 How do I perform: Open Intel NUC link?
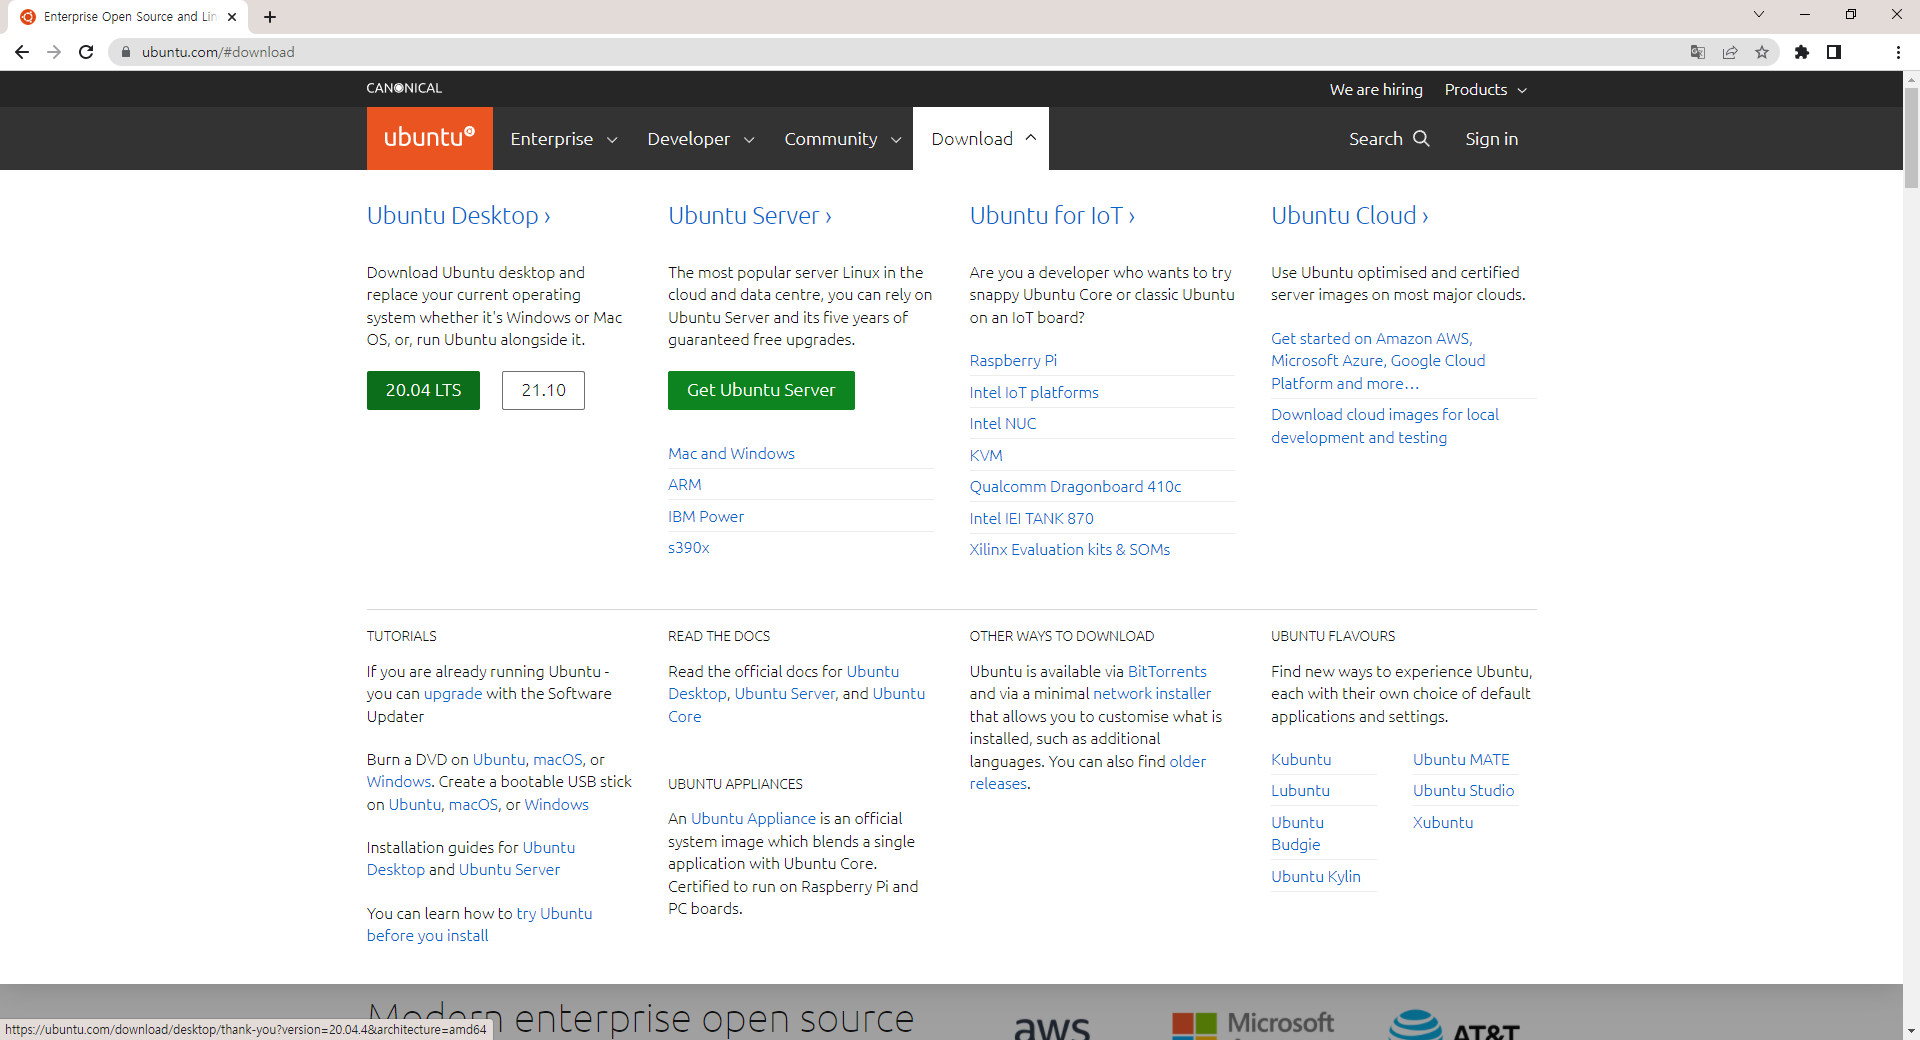(1003, 424)
